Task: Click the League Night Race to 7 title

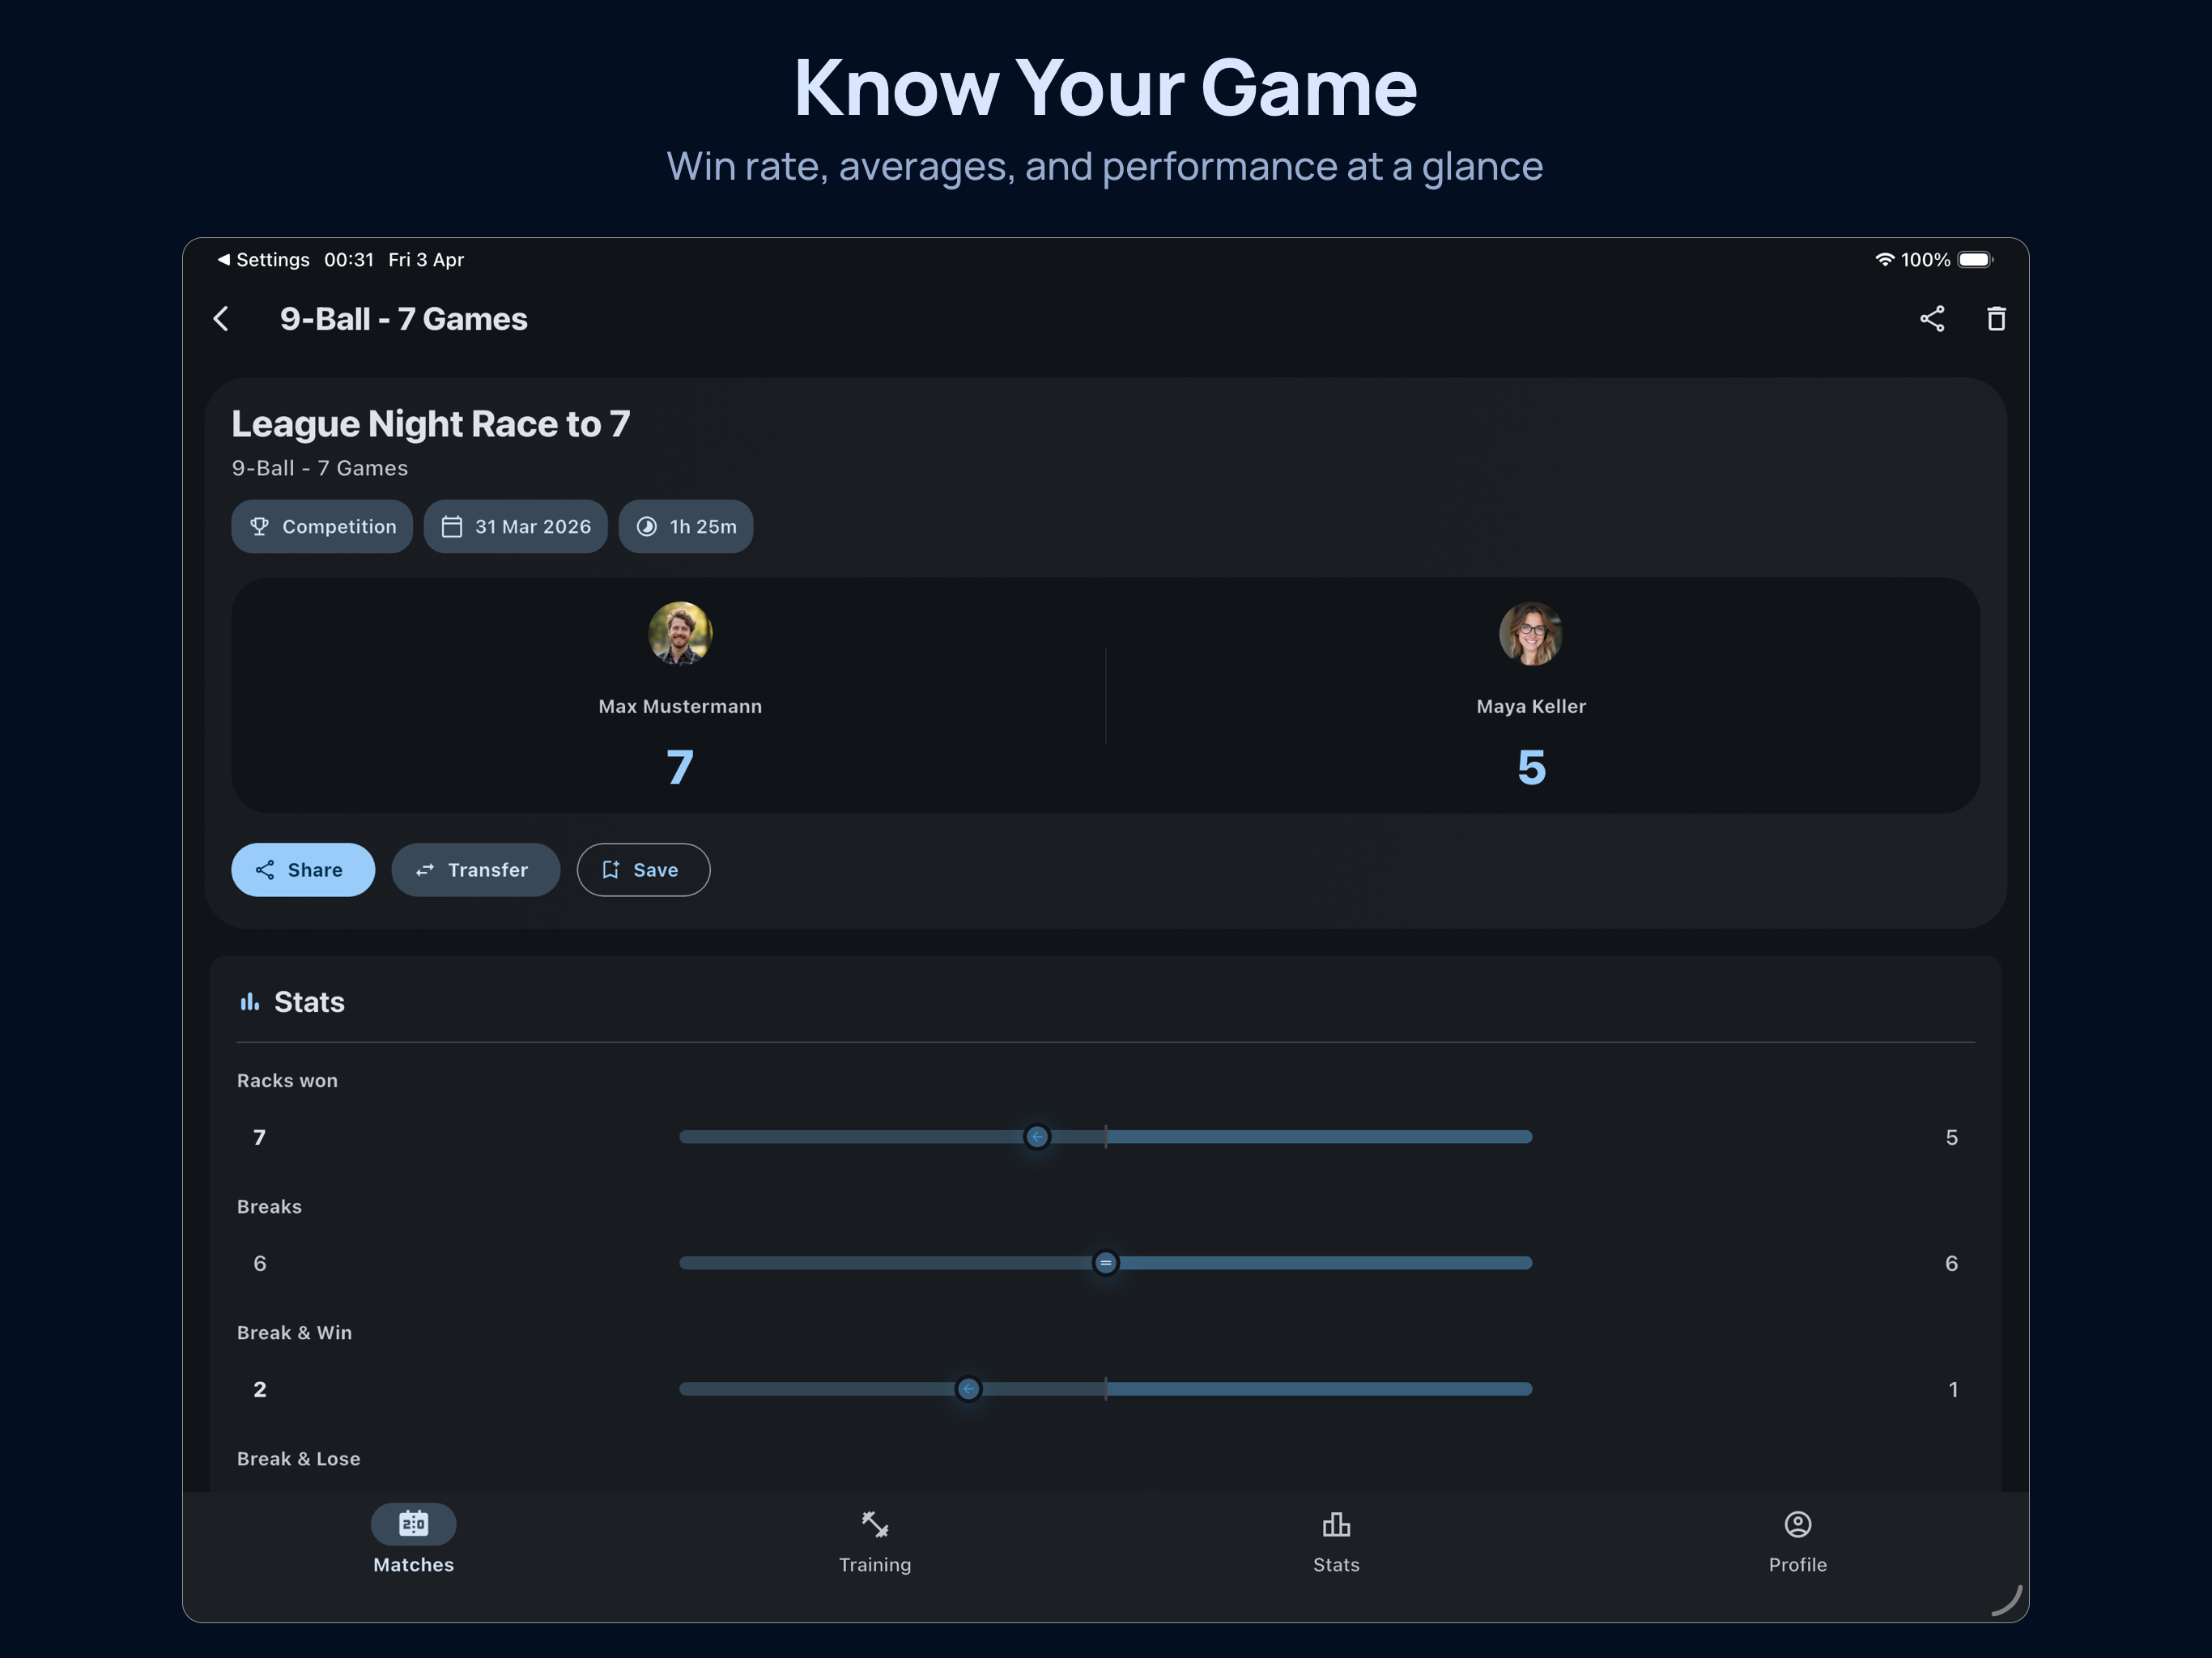Action: pos(431,424)
